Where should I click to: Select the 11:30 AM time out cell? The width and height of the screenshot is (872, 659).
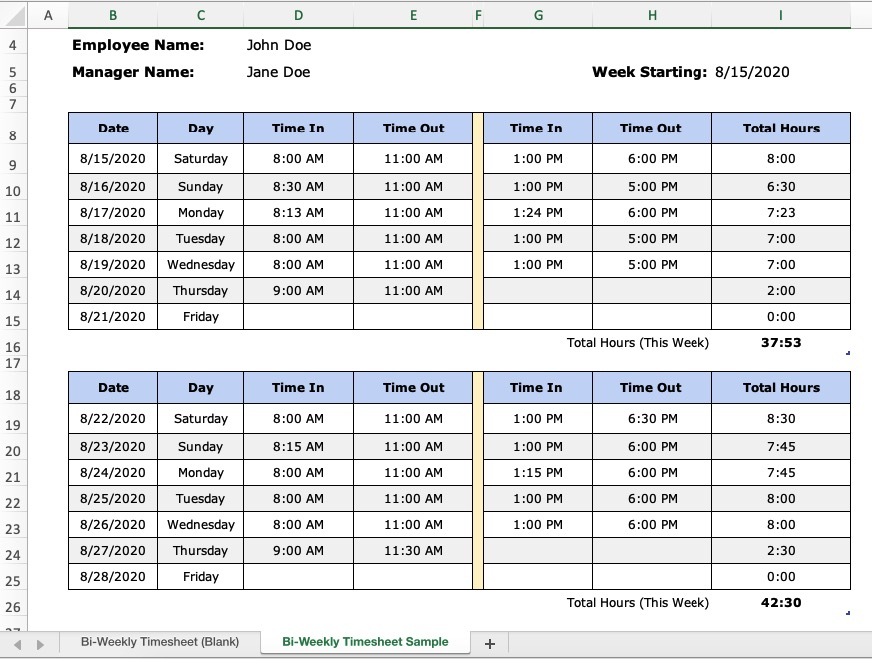pyautogui.click(x=413, y=551)
